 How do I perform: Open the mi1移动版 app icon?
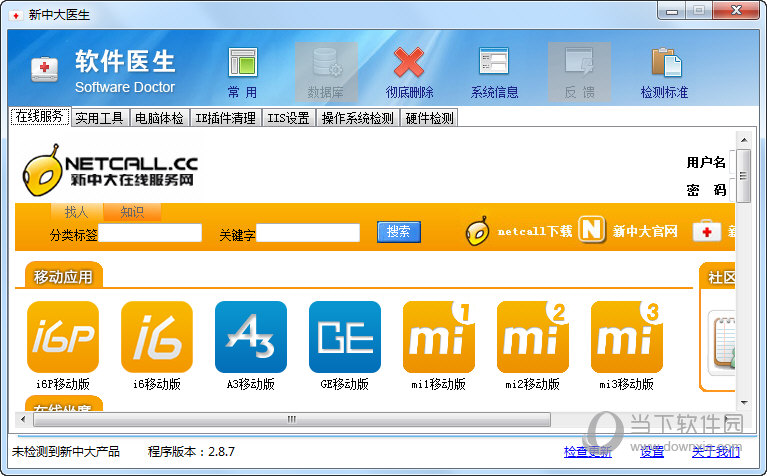(x=439, y=337)
